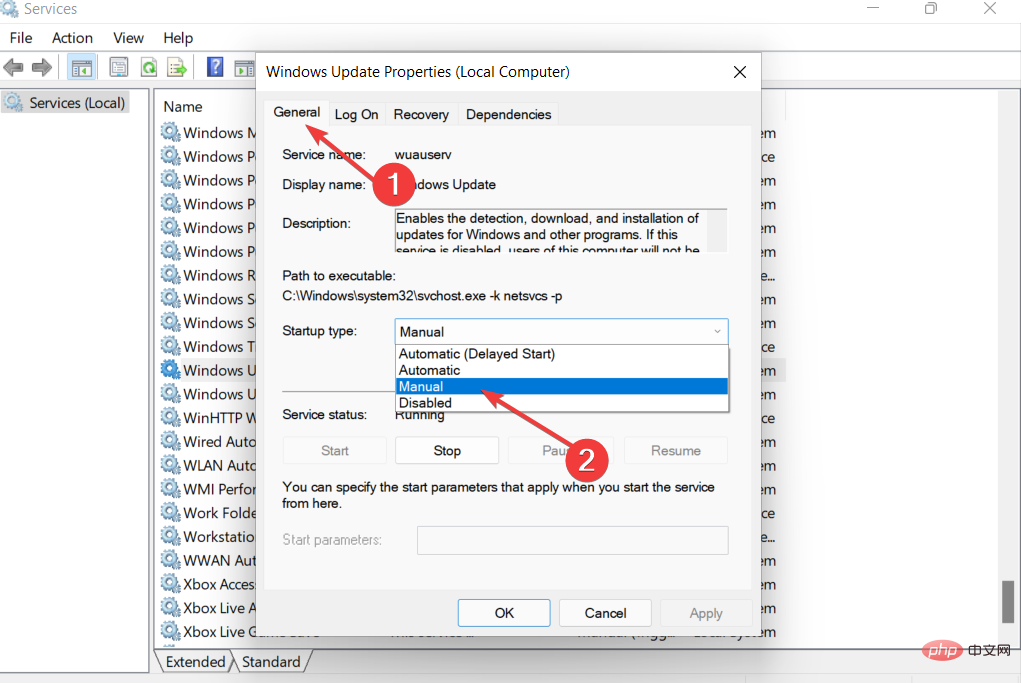Switch to the General tab
The width and height of the screenshot is (1021, 683).
[296, 112]
